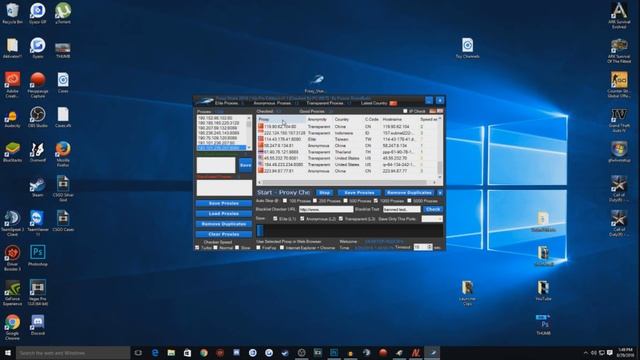Click the blacklist Check button
The image size is (640, 360).
pyautogui.click(x=433, y=209)
